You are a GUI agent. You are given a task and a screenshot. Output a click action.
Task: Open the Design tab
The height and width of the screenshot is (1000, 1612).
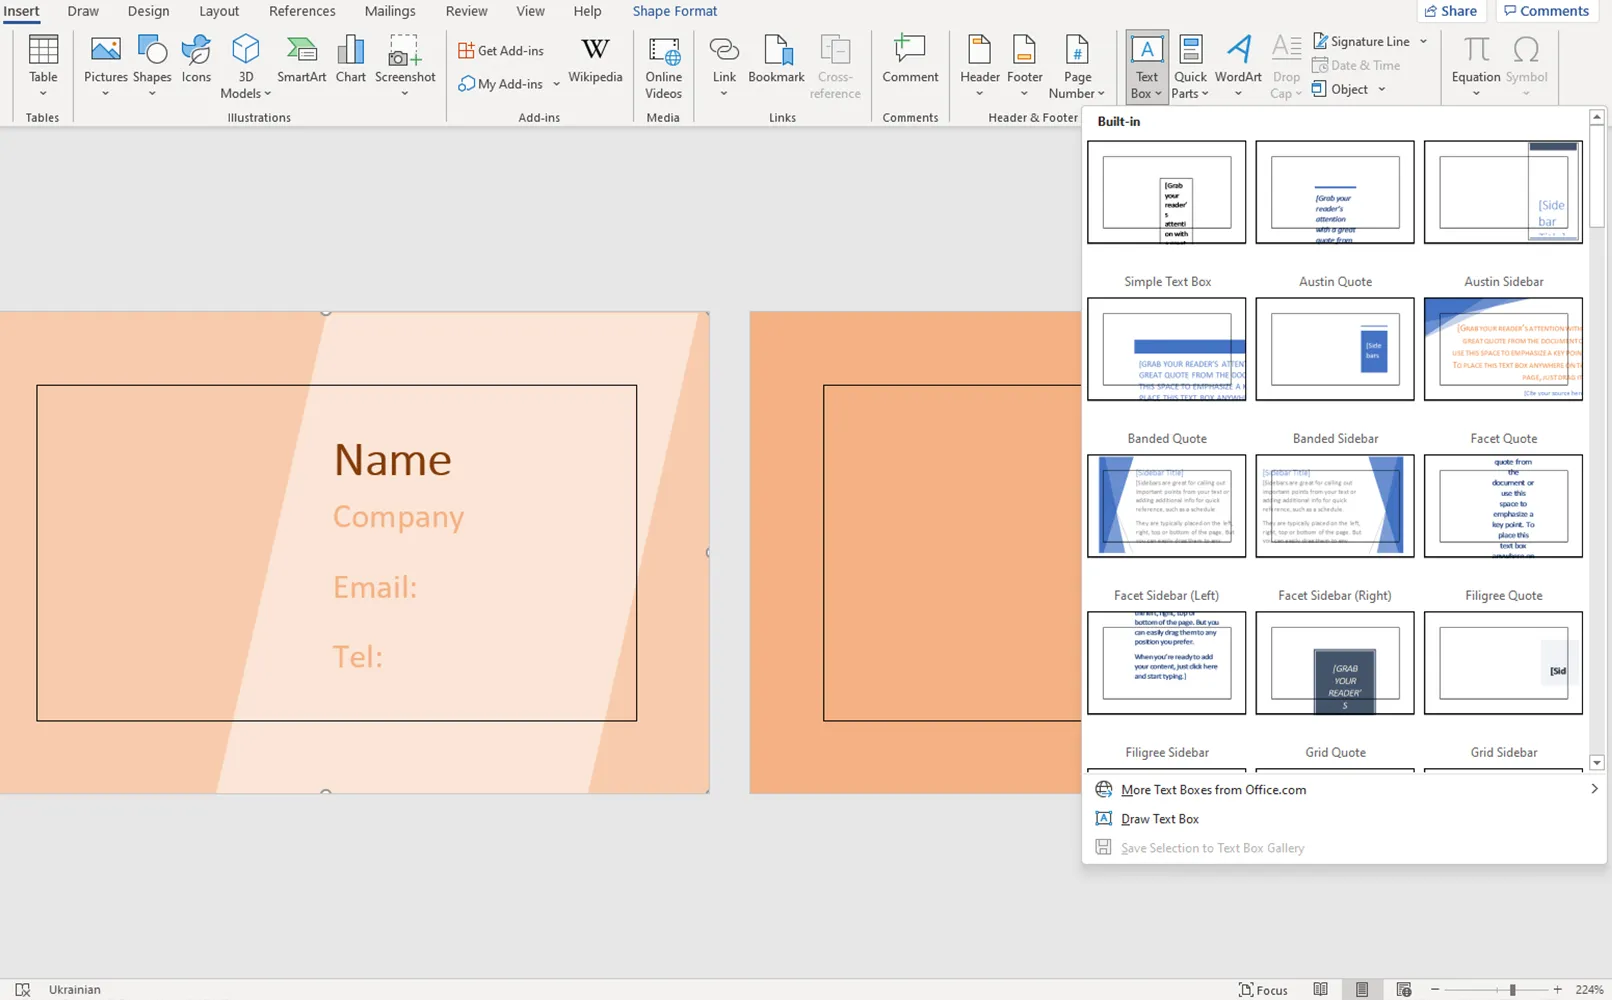pos(148,11)
